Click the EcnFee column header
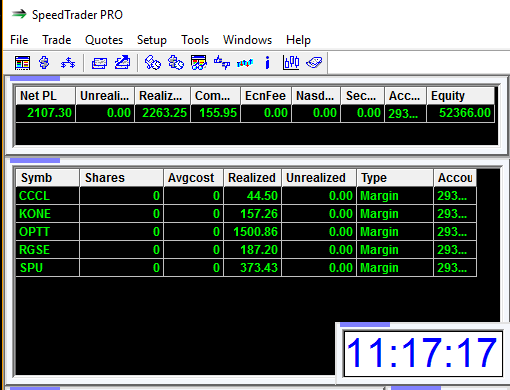Screen dimensions: 510x390 click(x=266, y=96)
